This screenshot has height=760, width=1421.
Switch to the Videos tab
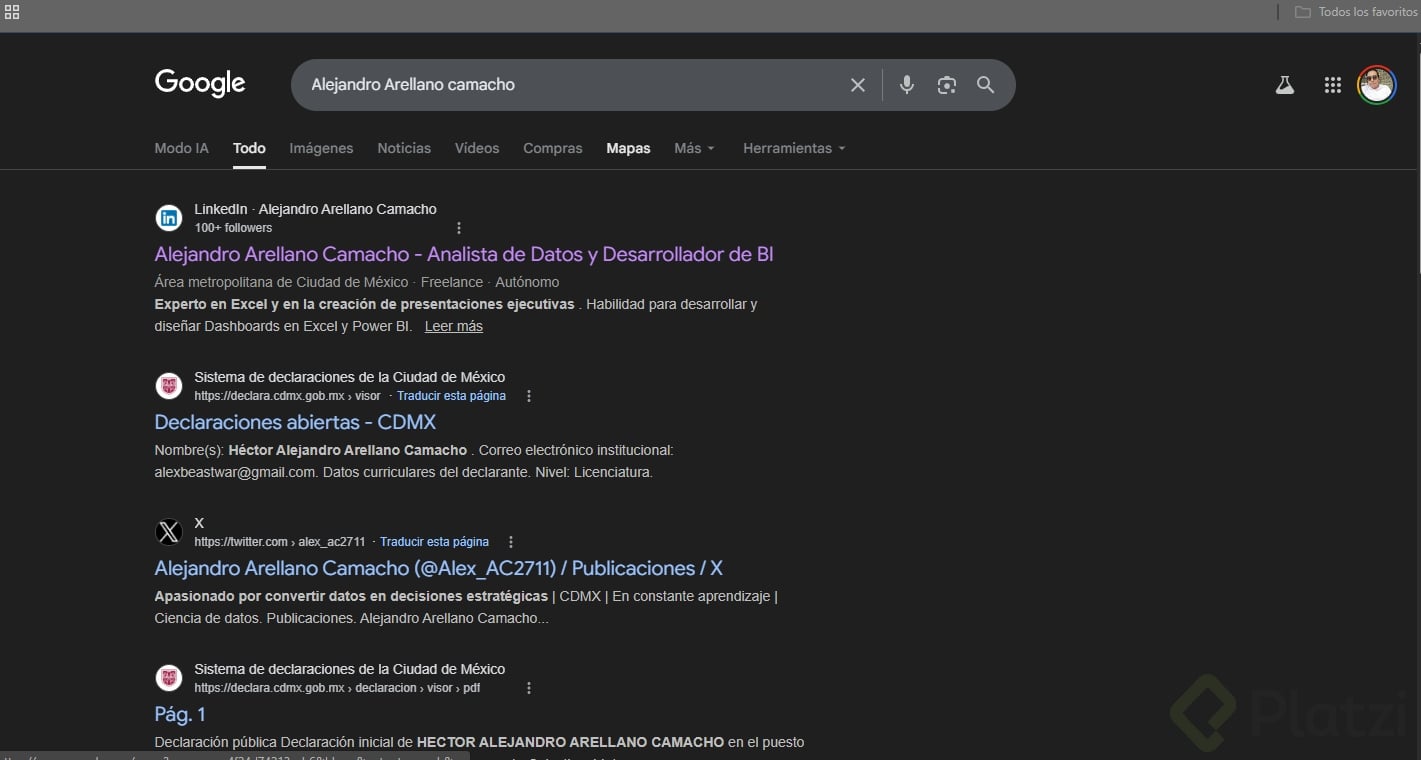pos(477,148)
